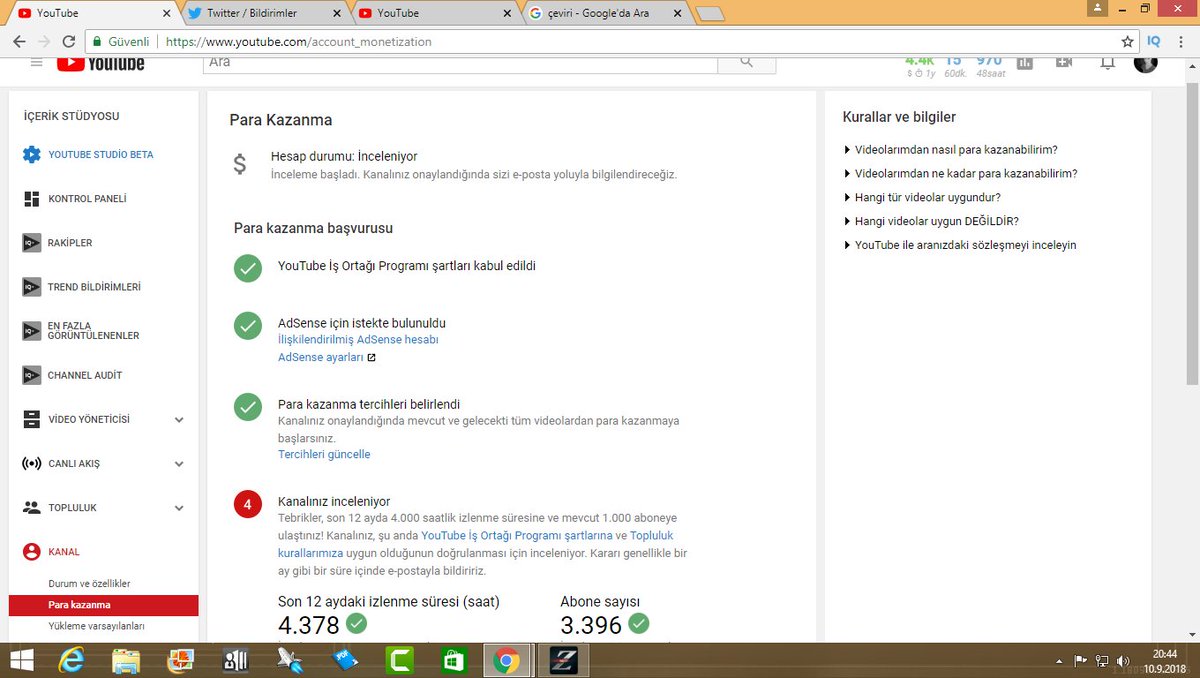Select Para kazanma menu item

tap(104, 605)
